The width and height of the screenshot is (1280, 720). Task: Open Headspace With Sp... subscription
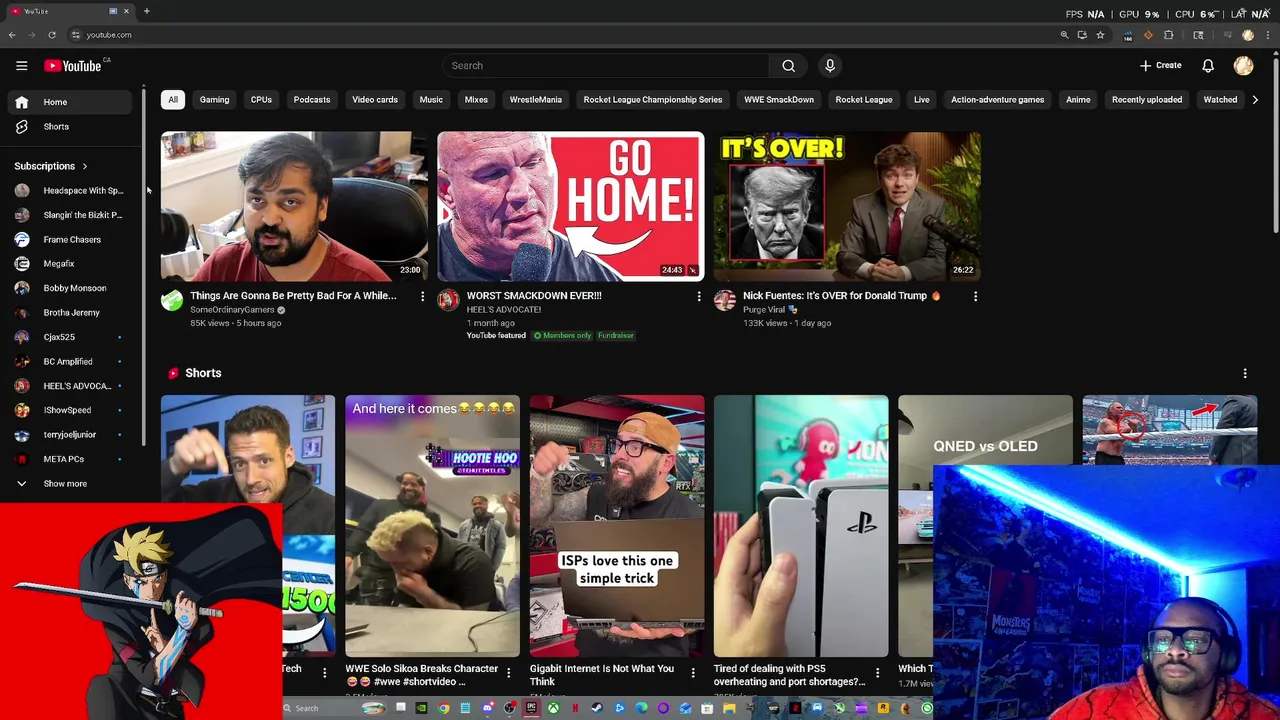pos(70,190)
